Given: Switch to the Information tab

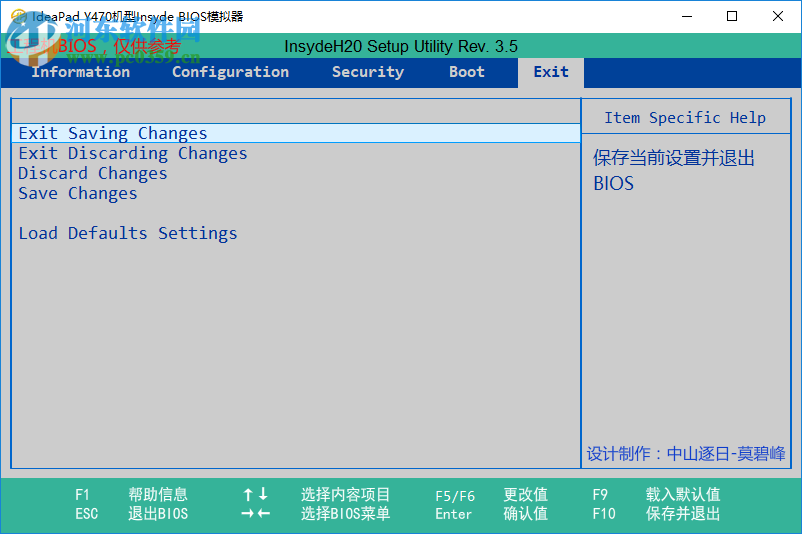Looking at the screenshot, I should tap(81, 72).
